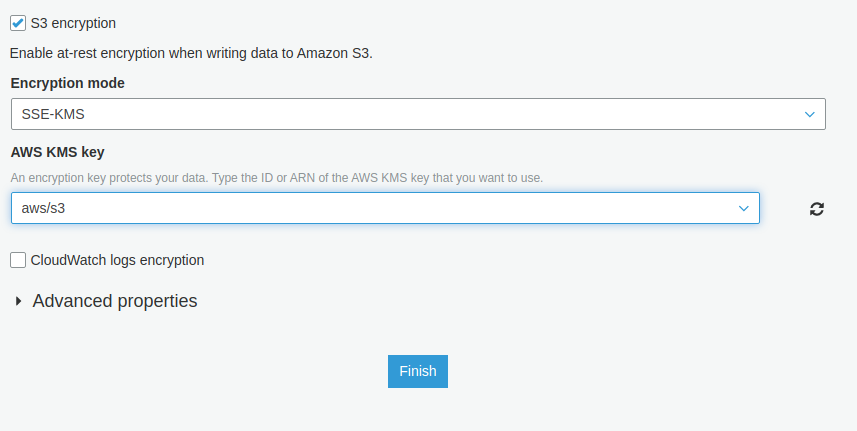Click the "AWS KMS key" field label
Image resolution: width=857 pixels, height=431 pixels.
(x=58, y=152)
